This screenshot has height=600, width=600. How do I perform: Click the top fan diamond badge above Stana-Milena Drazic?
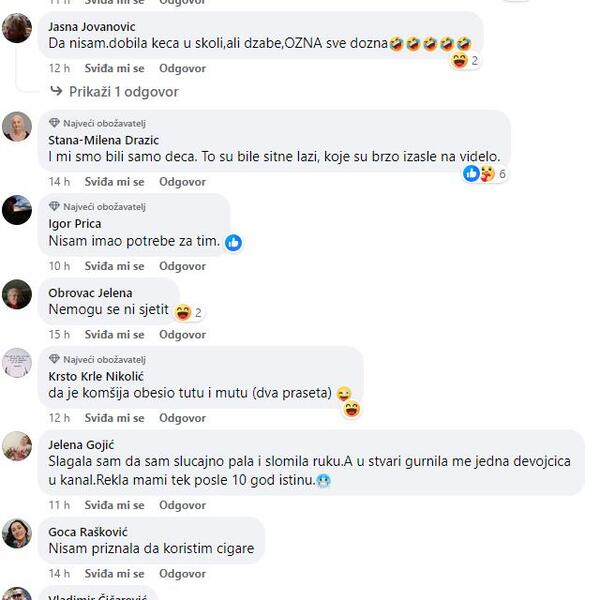click(54, 123)
